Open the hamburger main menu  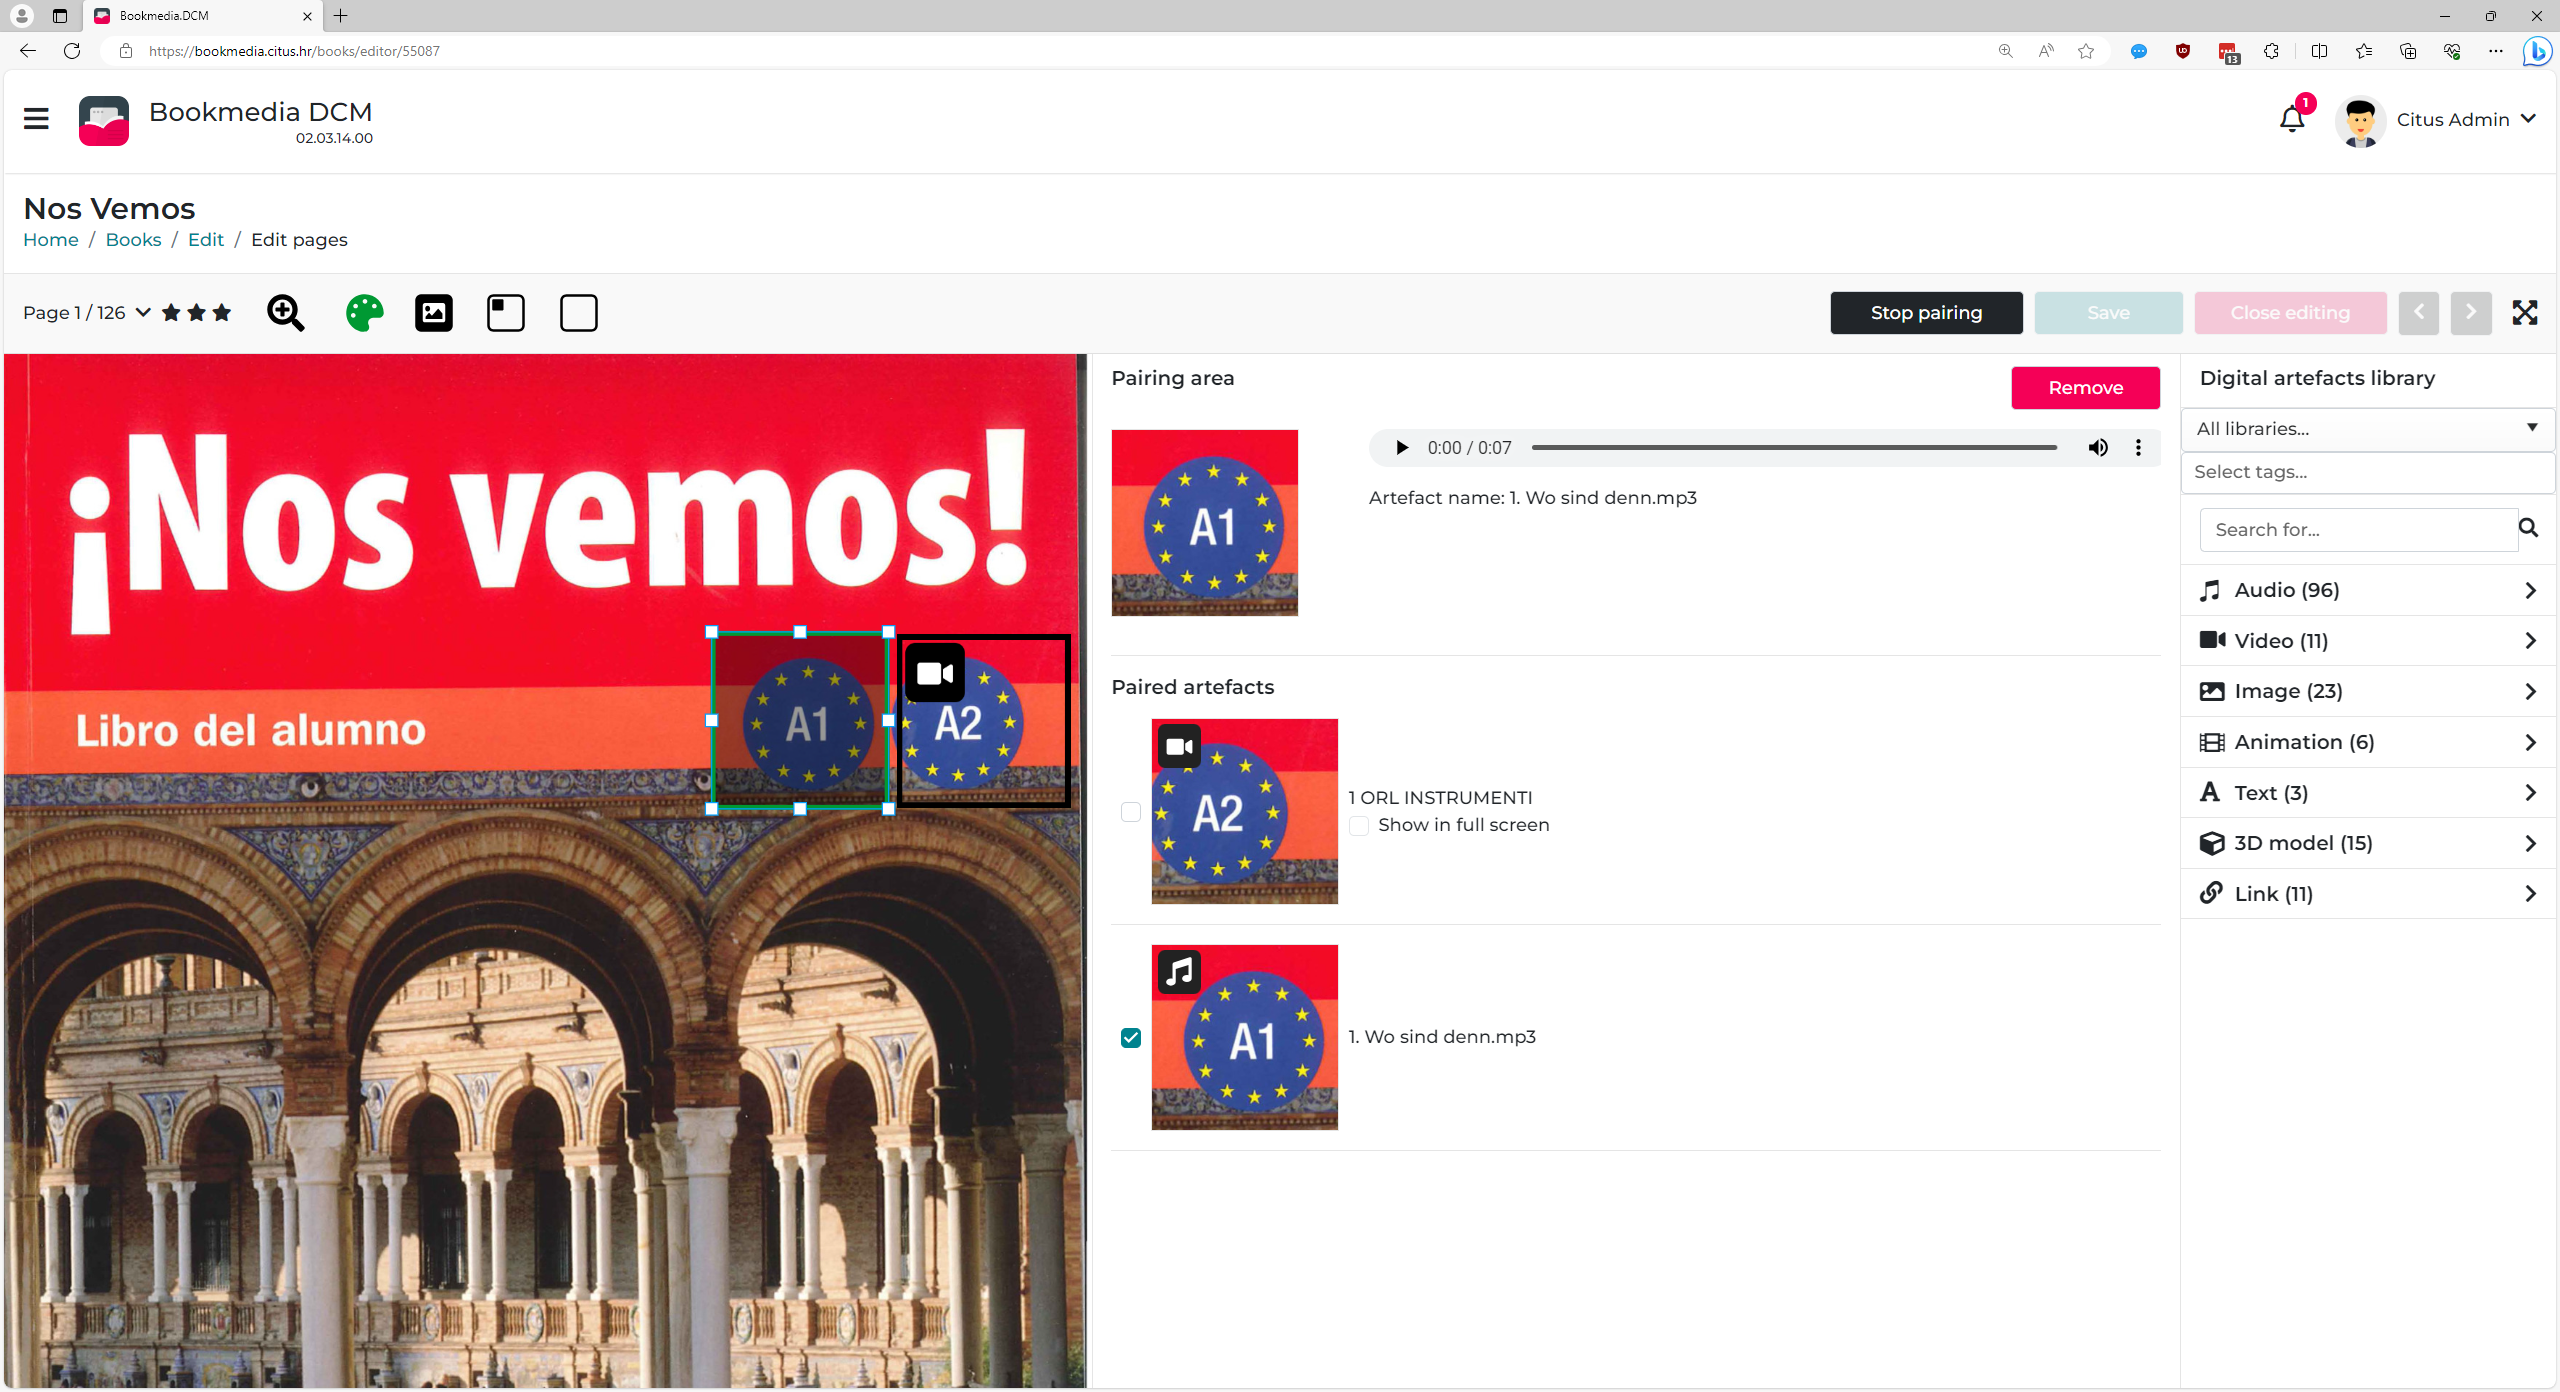[x=36, y=119]
